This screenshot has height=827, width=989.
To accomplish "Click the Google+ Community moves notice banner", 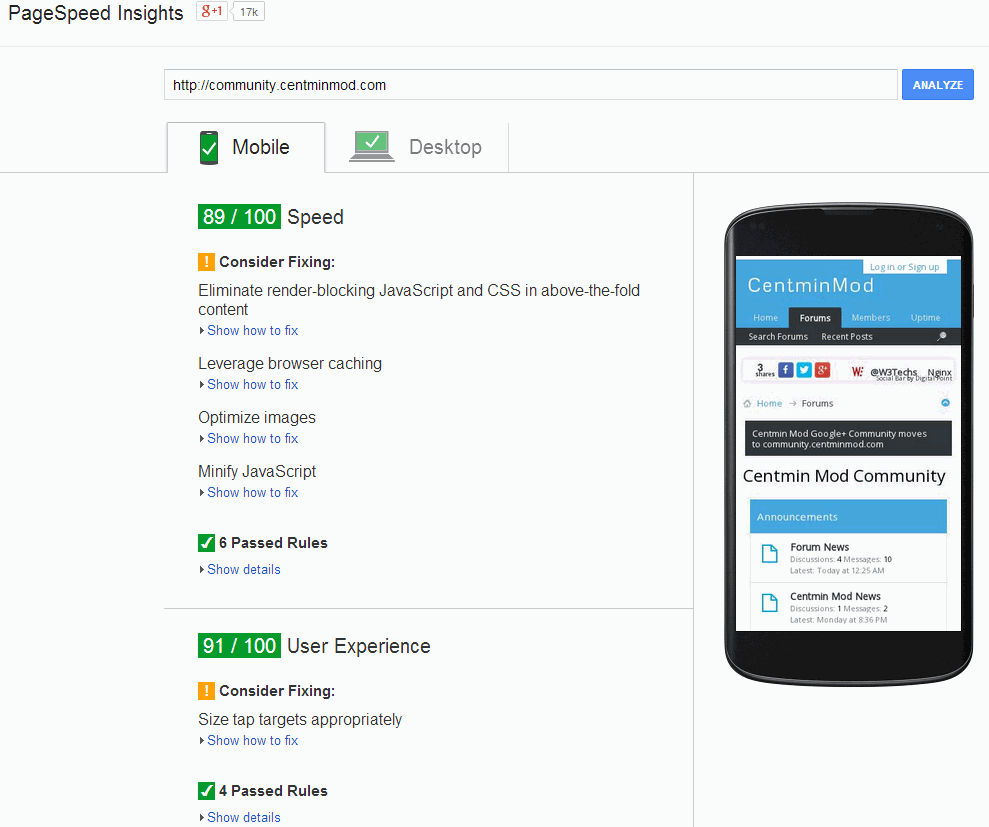I will 848,438.
